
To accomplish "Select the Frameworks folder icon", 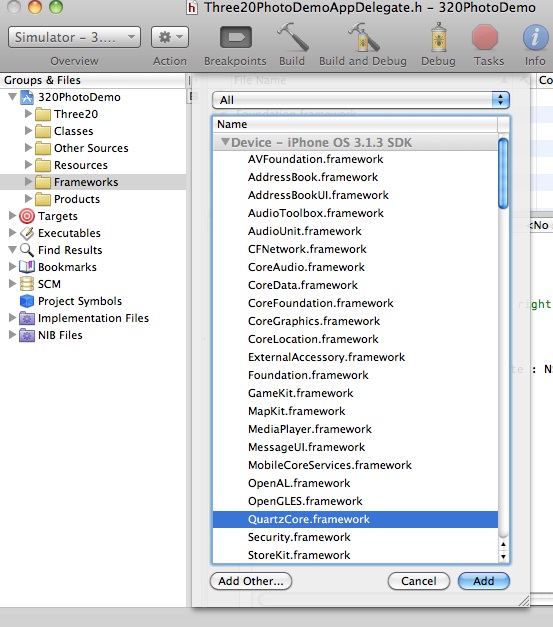I will click(43, 182).
